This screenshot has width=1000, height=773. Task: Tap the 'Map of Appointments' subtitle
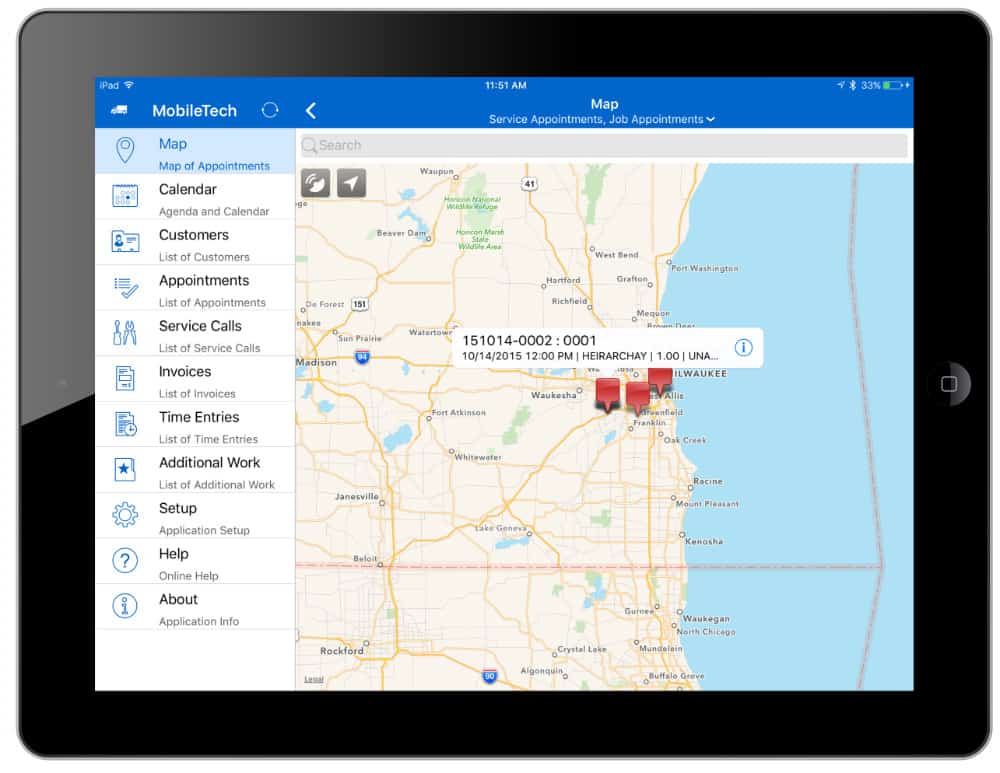tap(214, 166)
